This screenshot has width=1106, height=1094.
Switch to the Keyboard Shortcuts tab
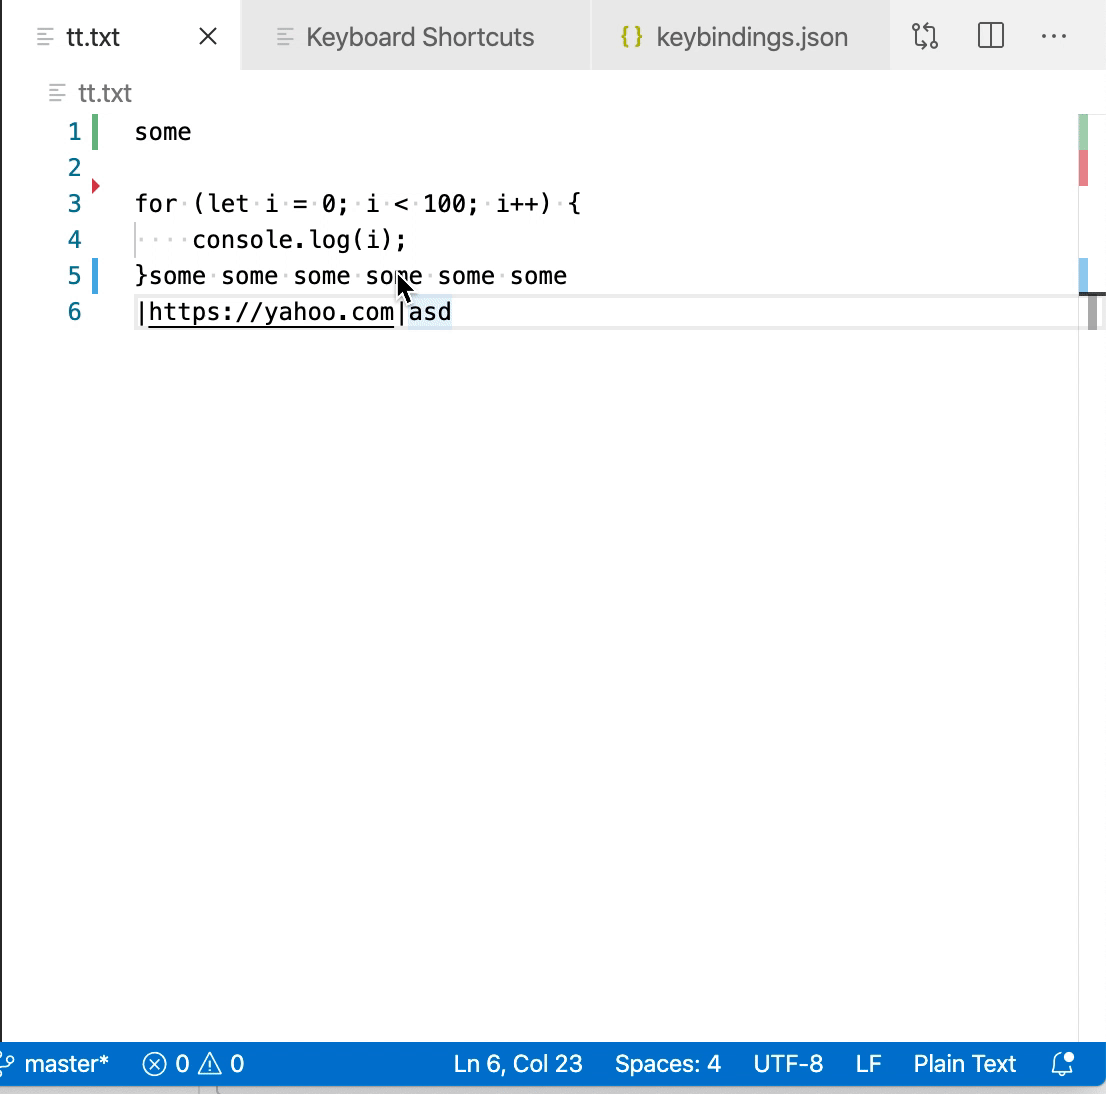tap(417, 36)
